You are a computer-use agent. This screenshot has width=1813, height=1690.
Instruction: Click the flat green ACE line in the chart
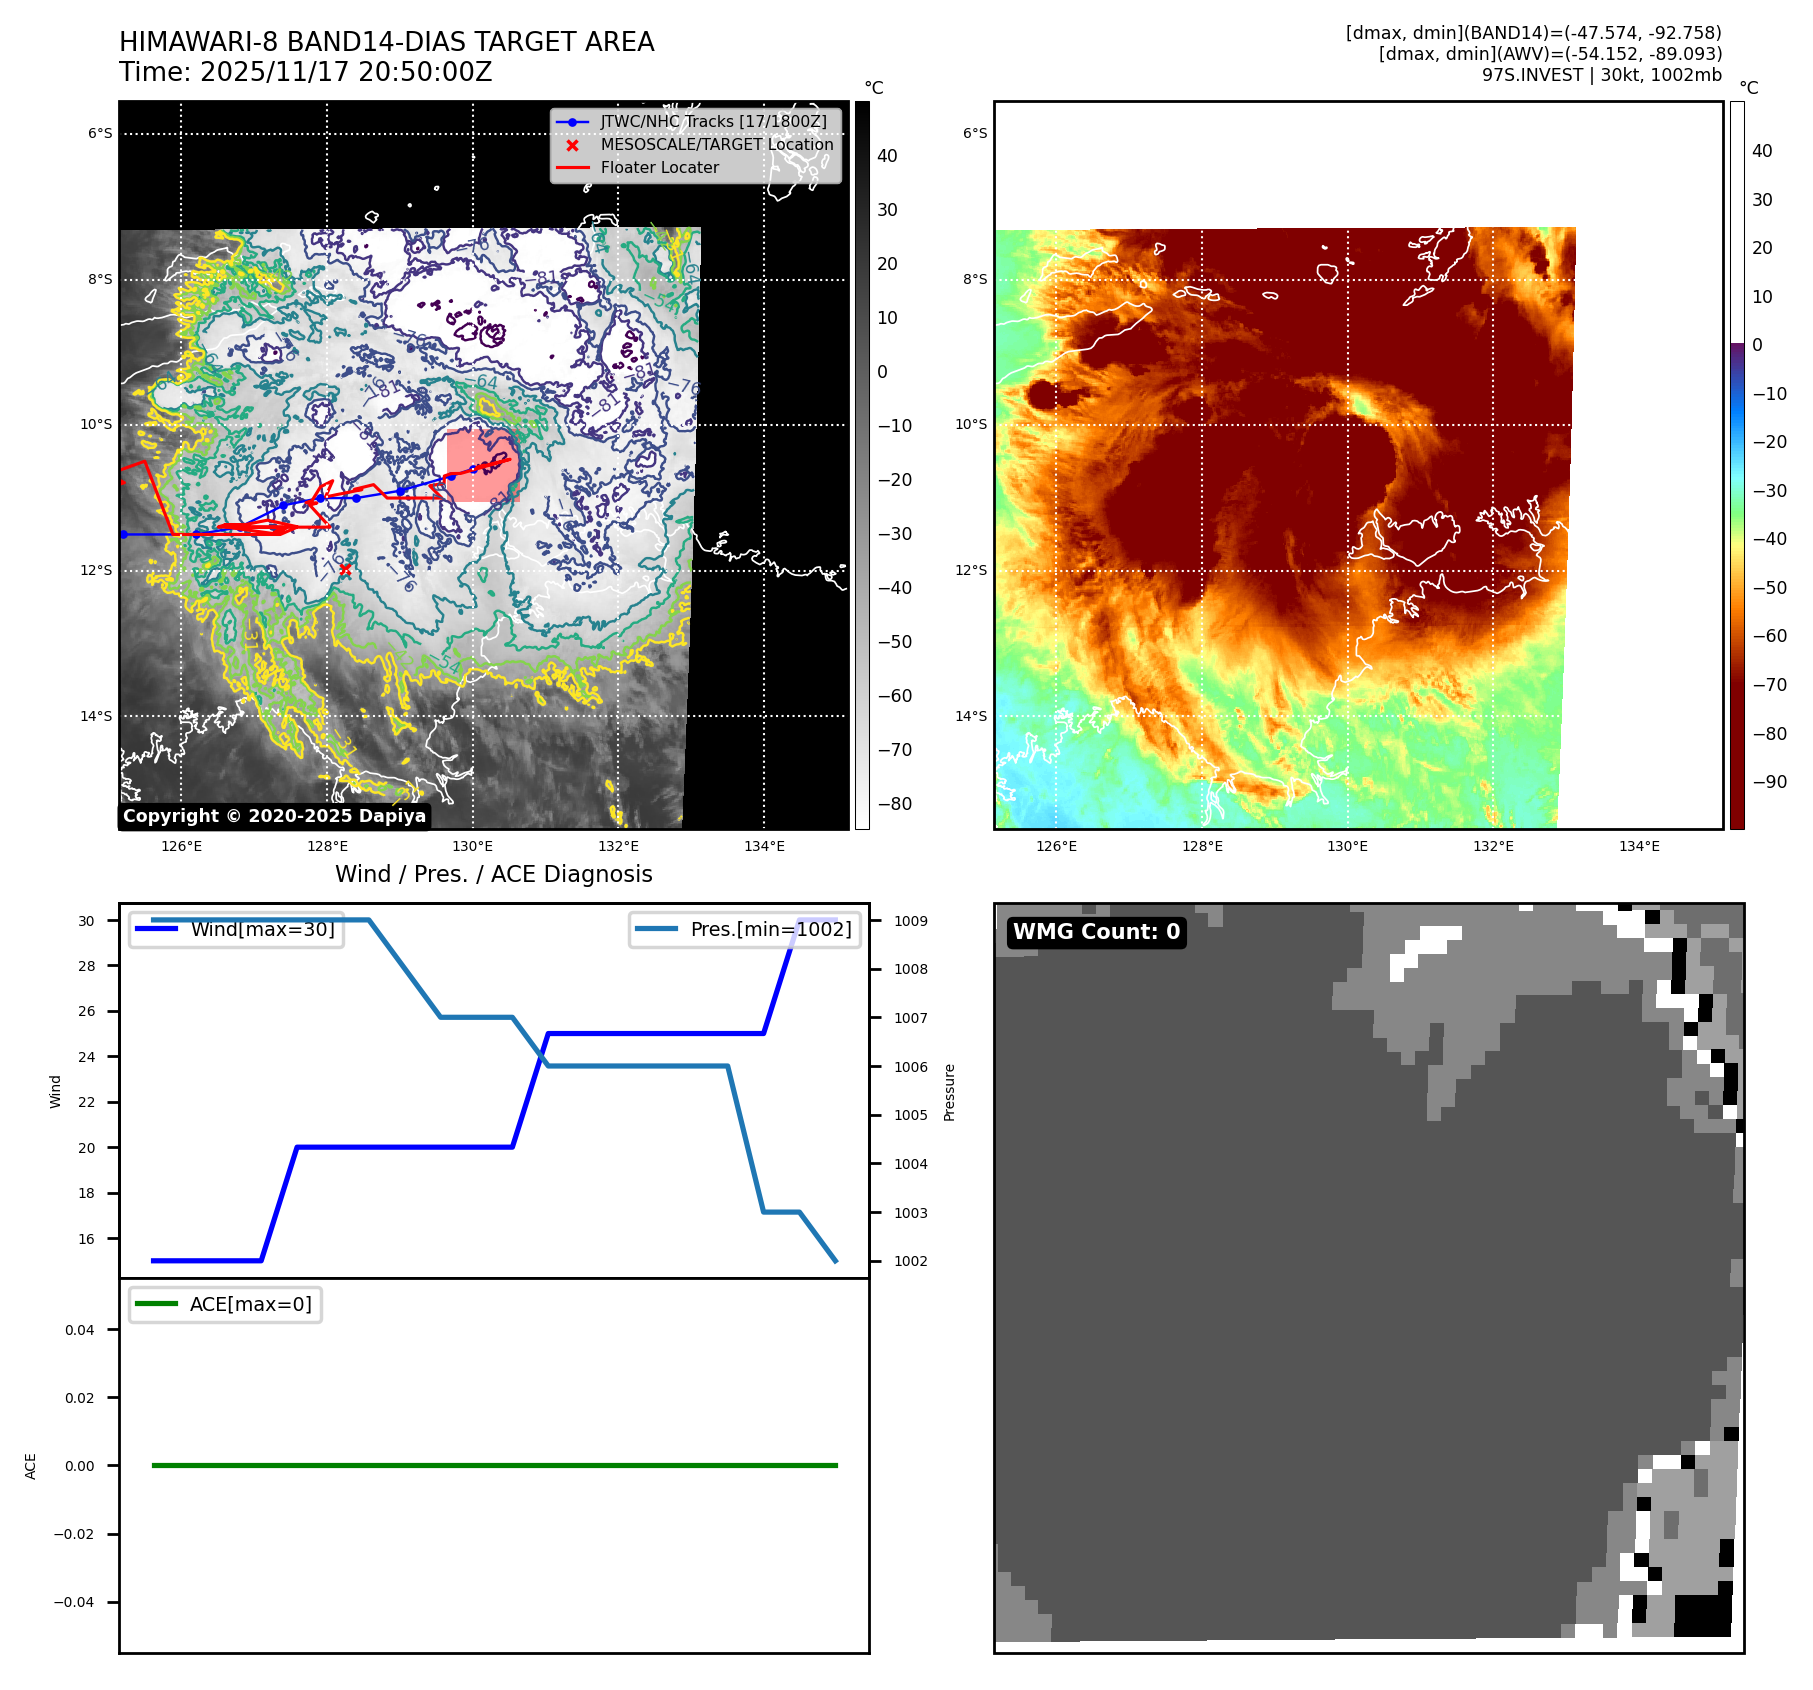click(494, 1465)
